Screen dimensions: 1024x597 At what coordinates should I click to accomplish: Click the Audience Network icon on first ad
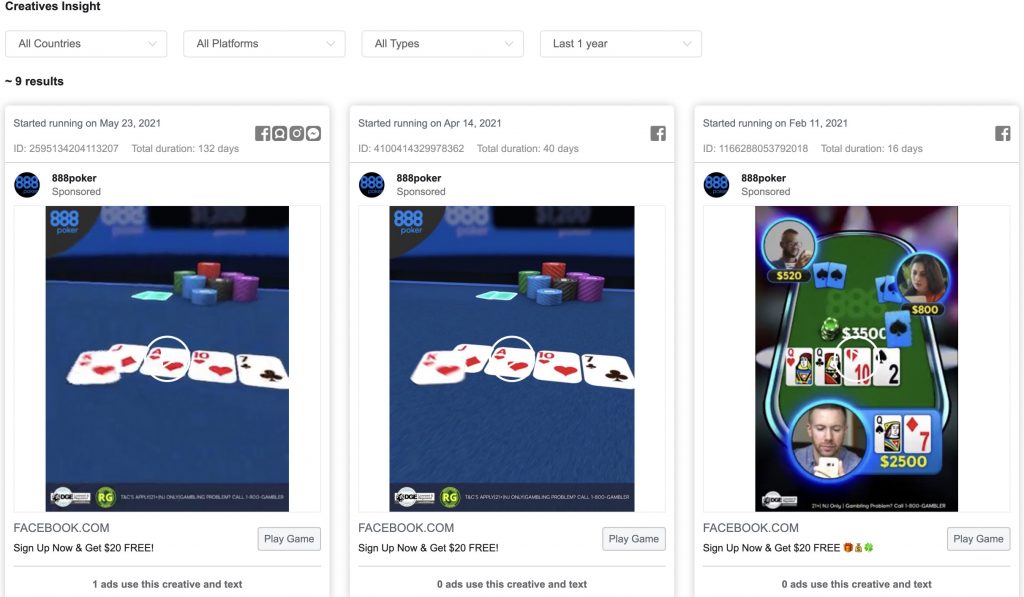[280, 134]
